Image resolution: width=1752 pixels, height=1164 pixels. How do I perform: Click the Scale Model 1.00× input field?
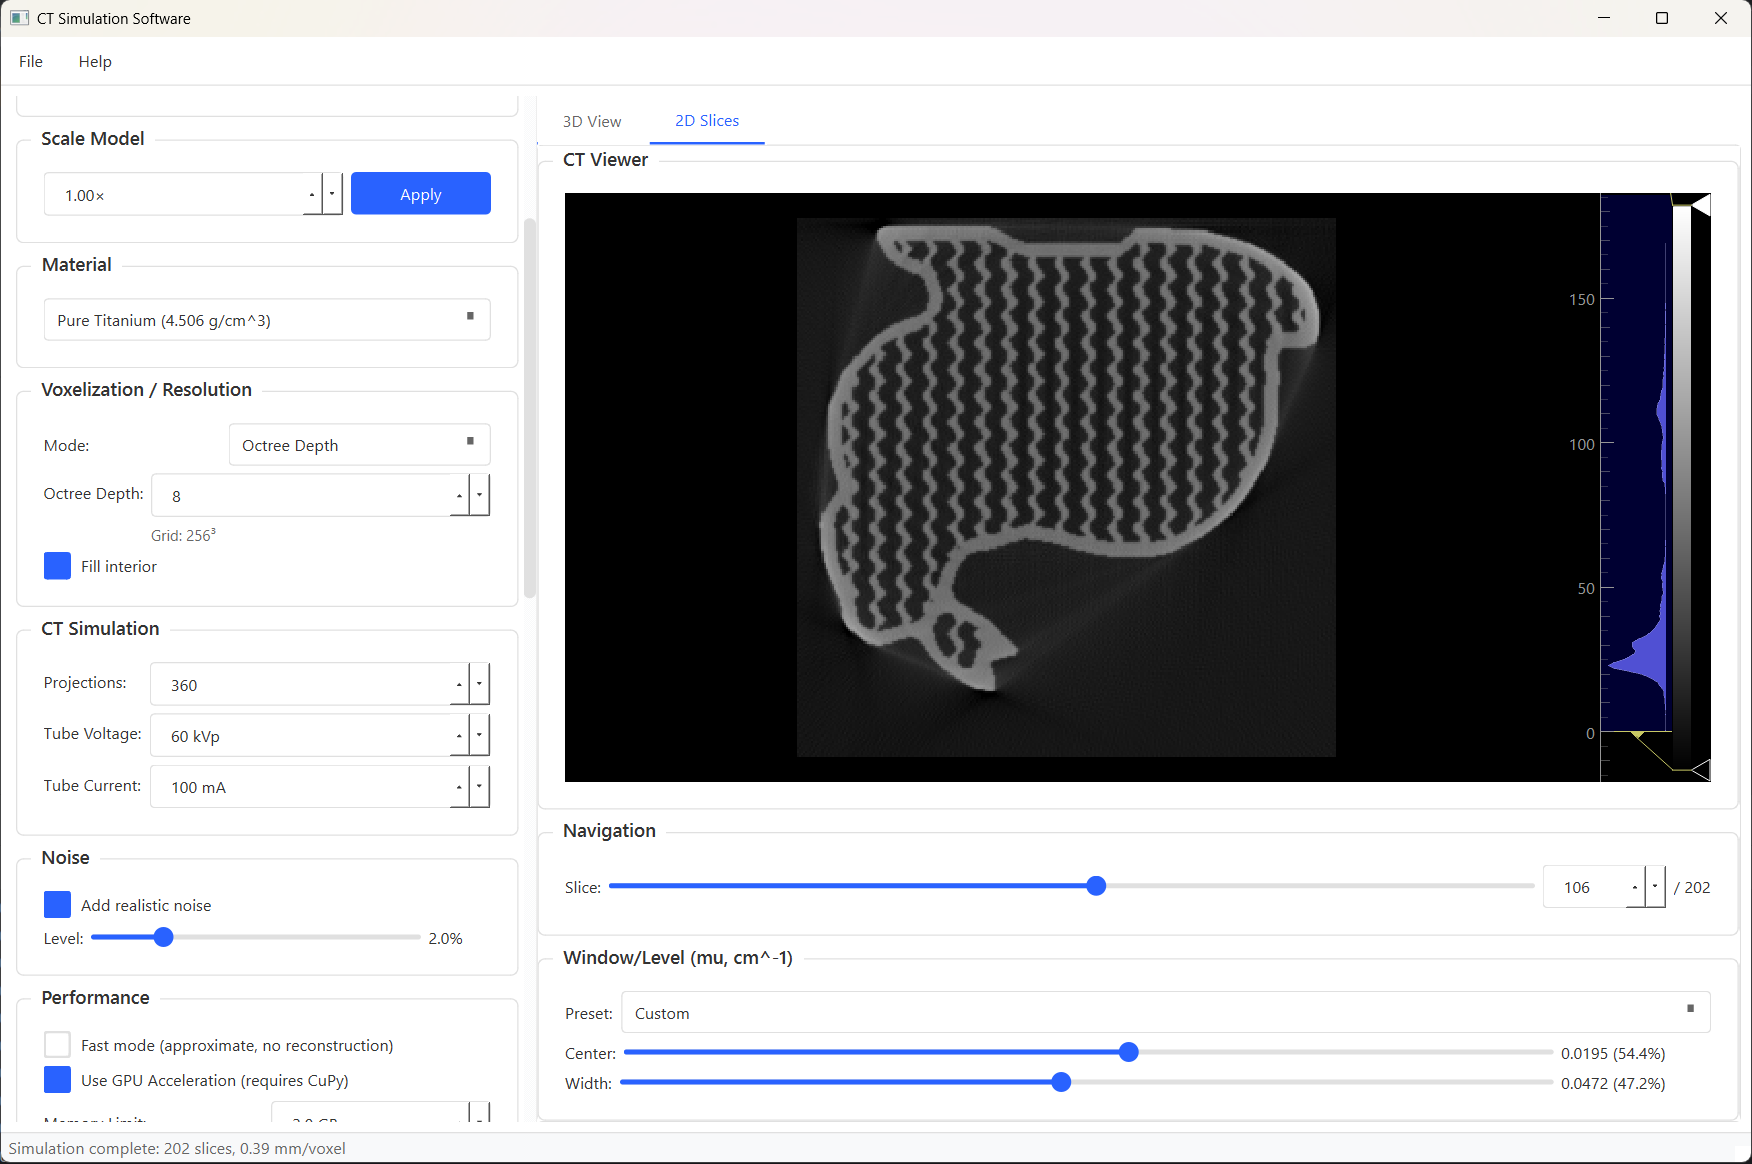[174, 195]
